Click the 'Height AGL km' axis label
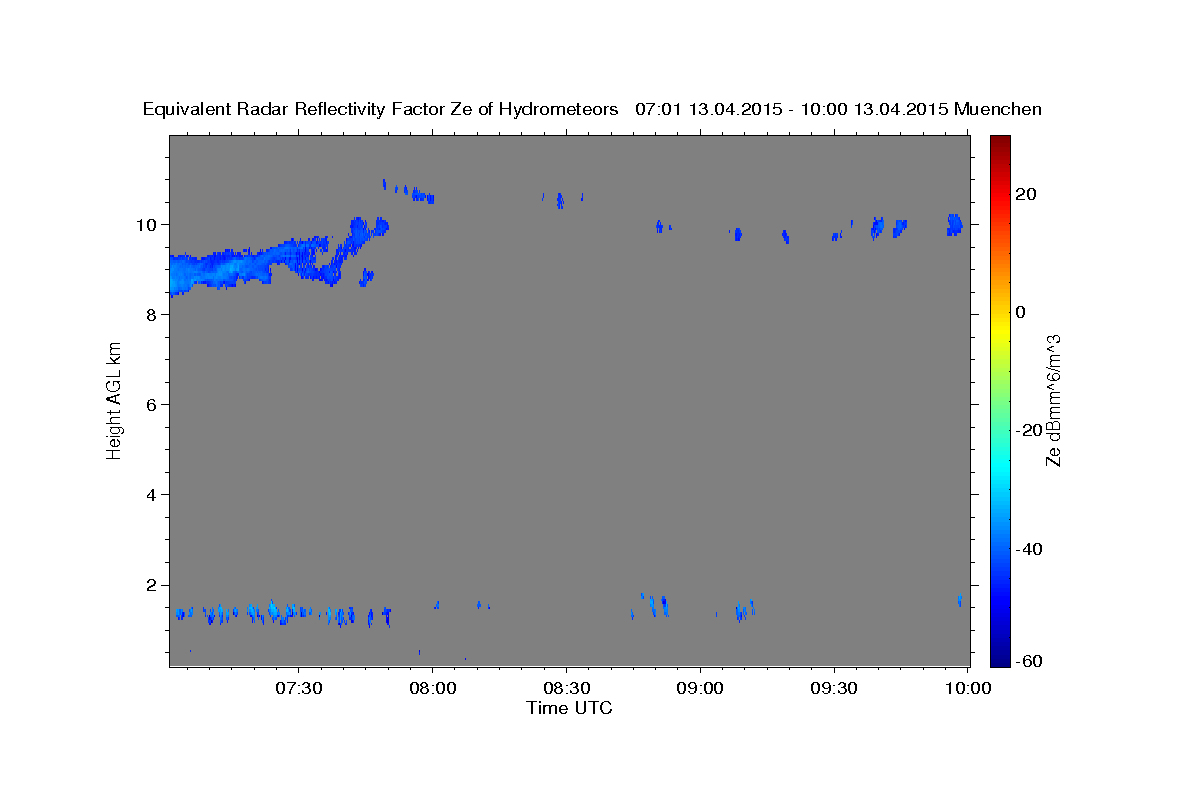Image resolution: width=1200 pixels, height=800 pixels. [x=115, y=400]
